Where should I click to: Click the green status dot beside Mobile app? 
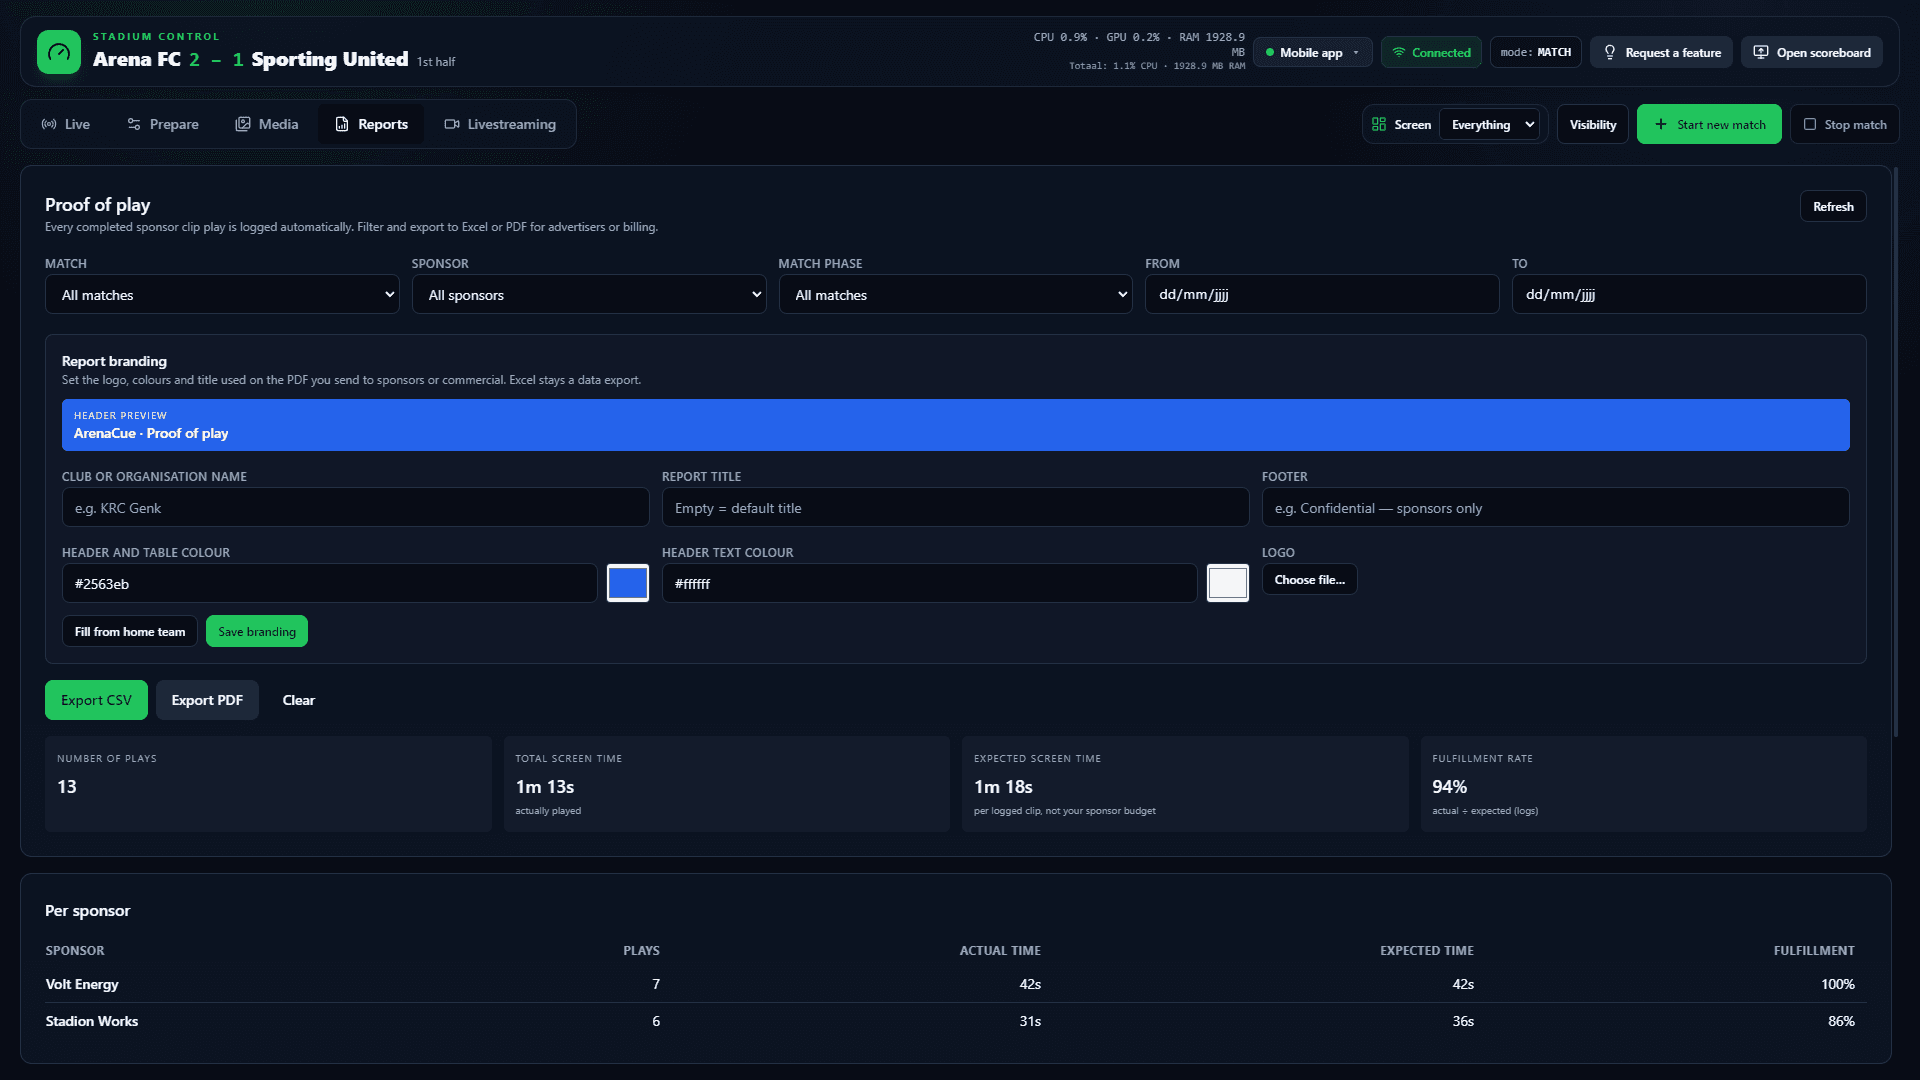(x=1270, y=52)
